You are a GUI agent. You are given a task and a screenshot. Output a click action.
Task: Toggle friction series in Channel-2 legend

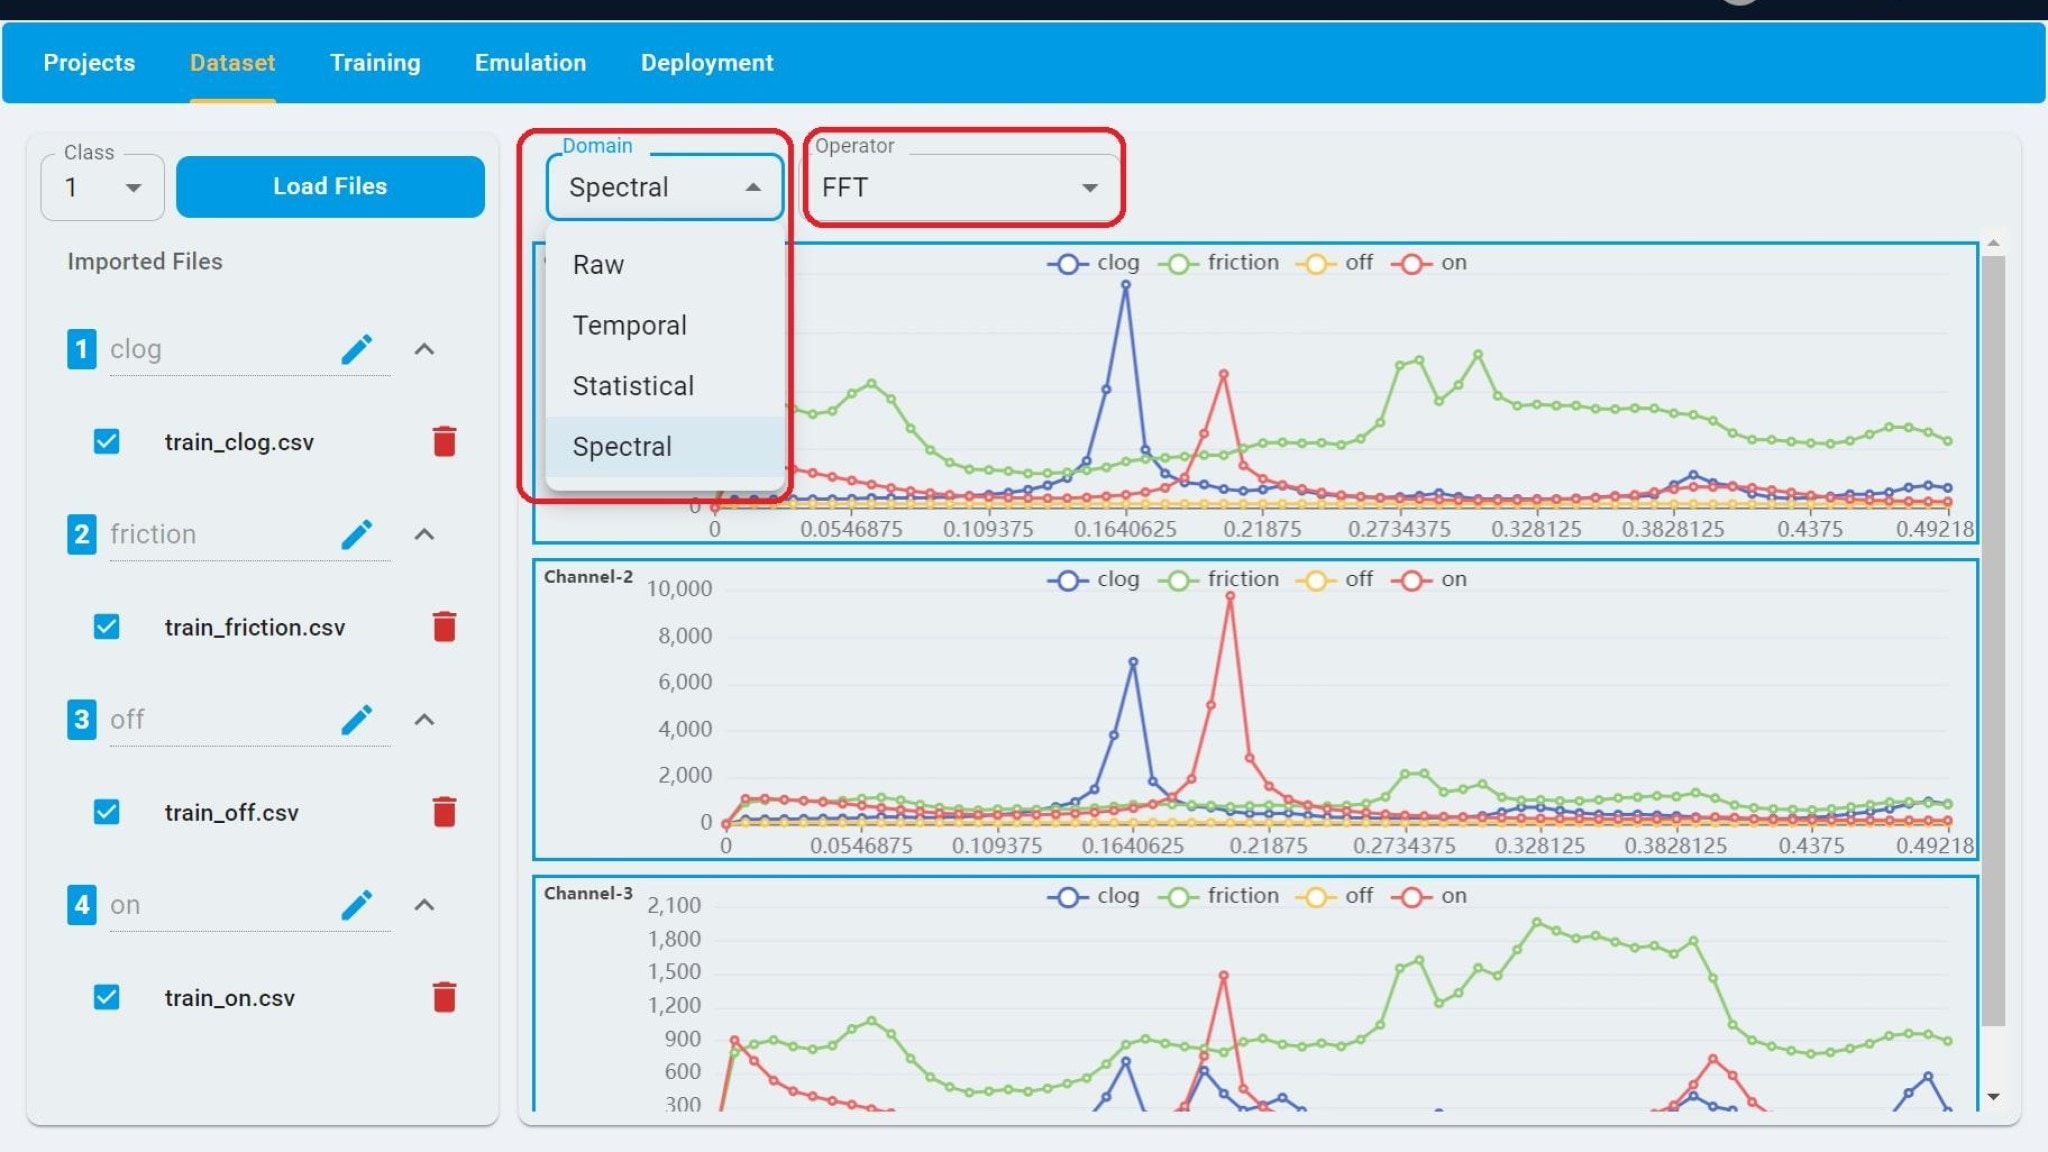click(1219, 580)
